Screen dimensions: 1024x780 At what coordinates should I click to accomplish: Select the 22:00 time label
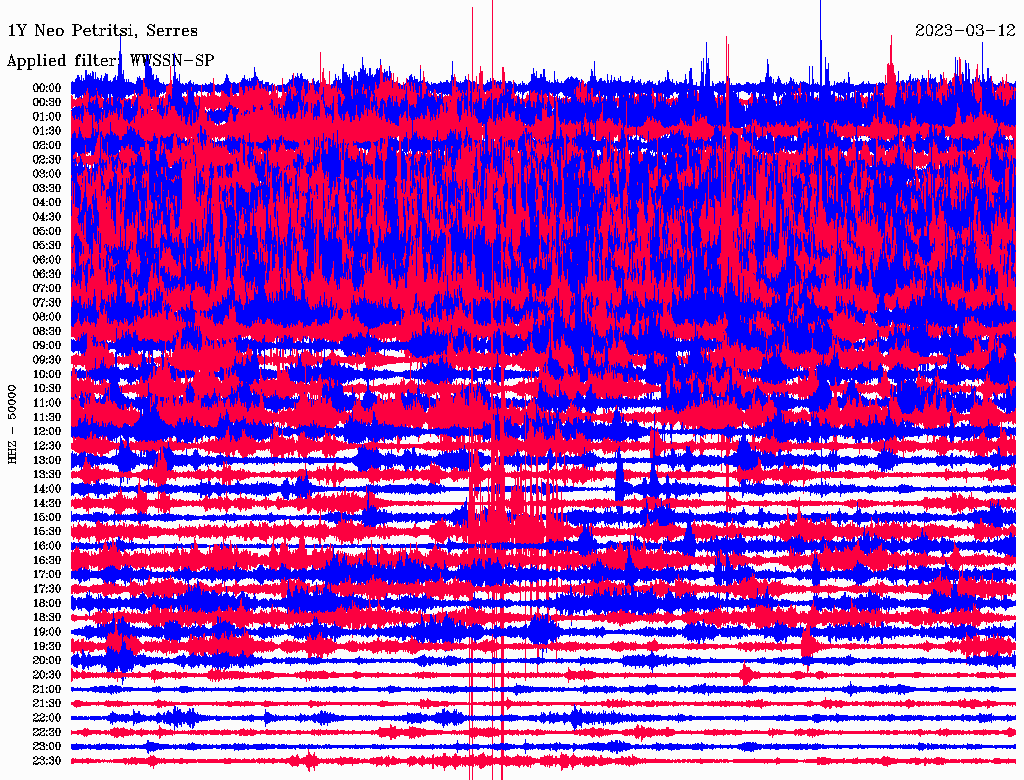[x=47, y=718]
